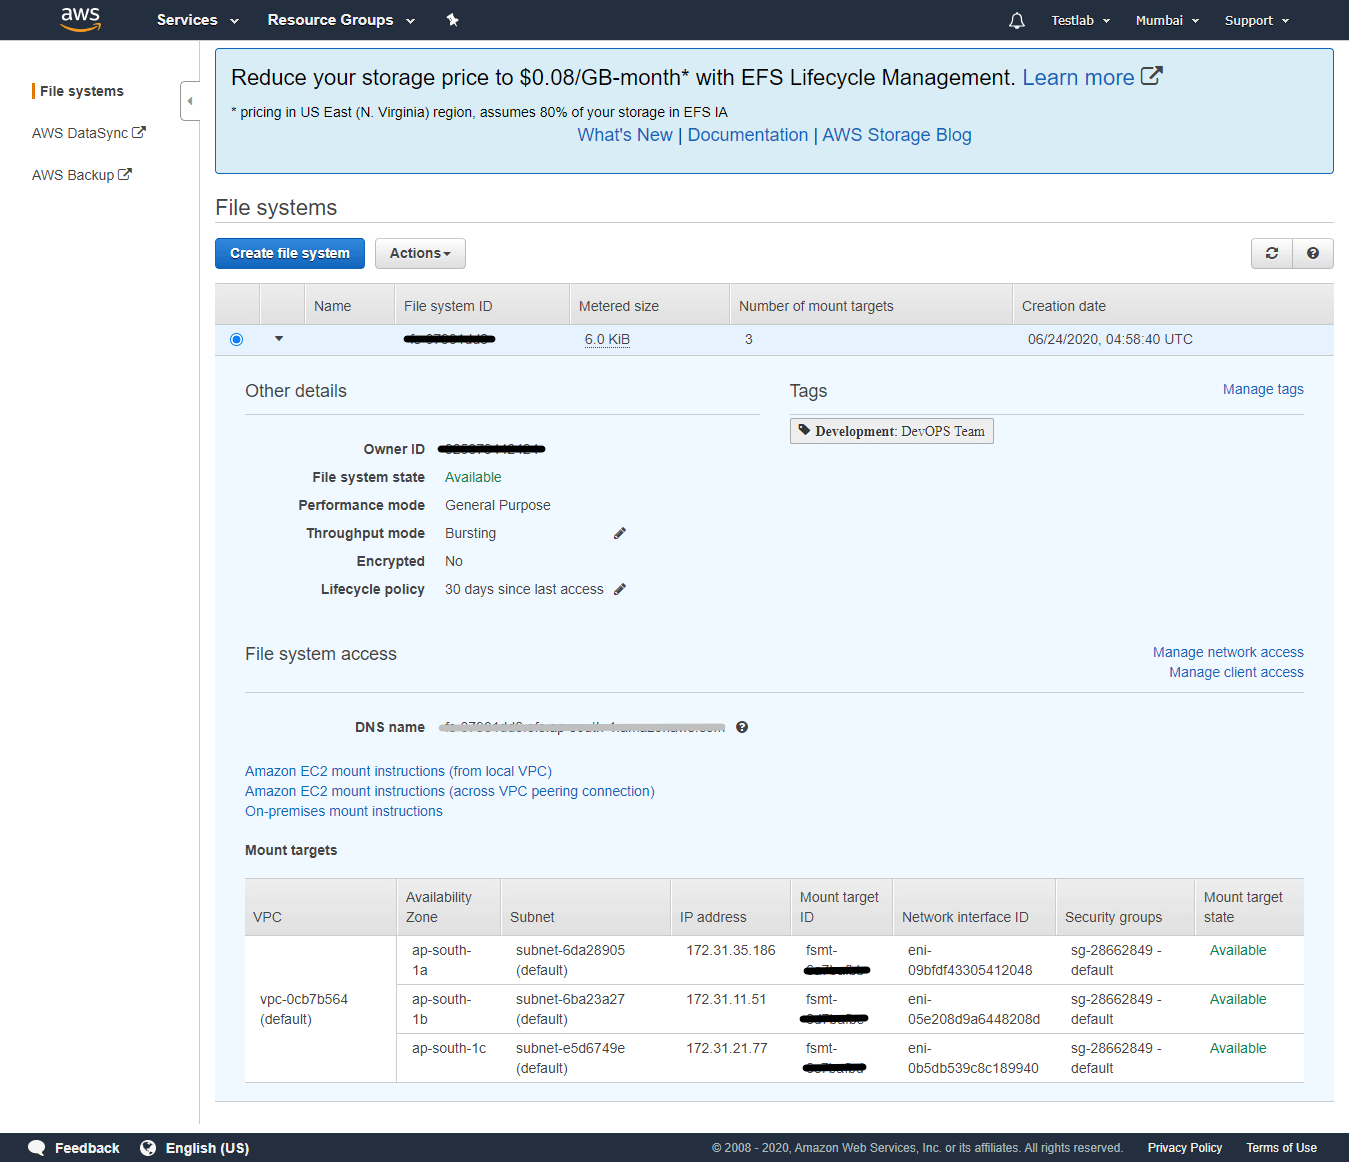Open the Services dropdown menu
Screen dimensions: 1349x1162
click(x=197, y=20)
